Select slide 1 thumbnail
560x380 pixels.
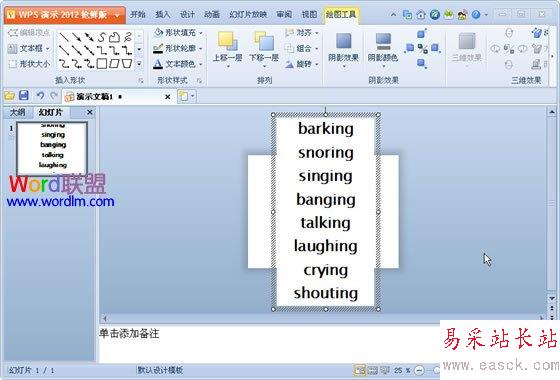click(x=52, y=148)
